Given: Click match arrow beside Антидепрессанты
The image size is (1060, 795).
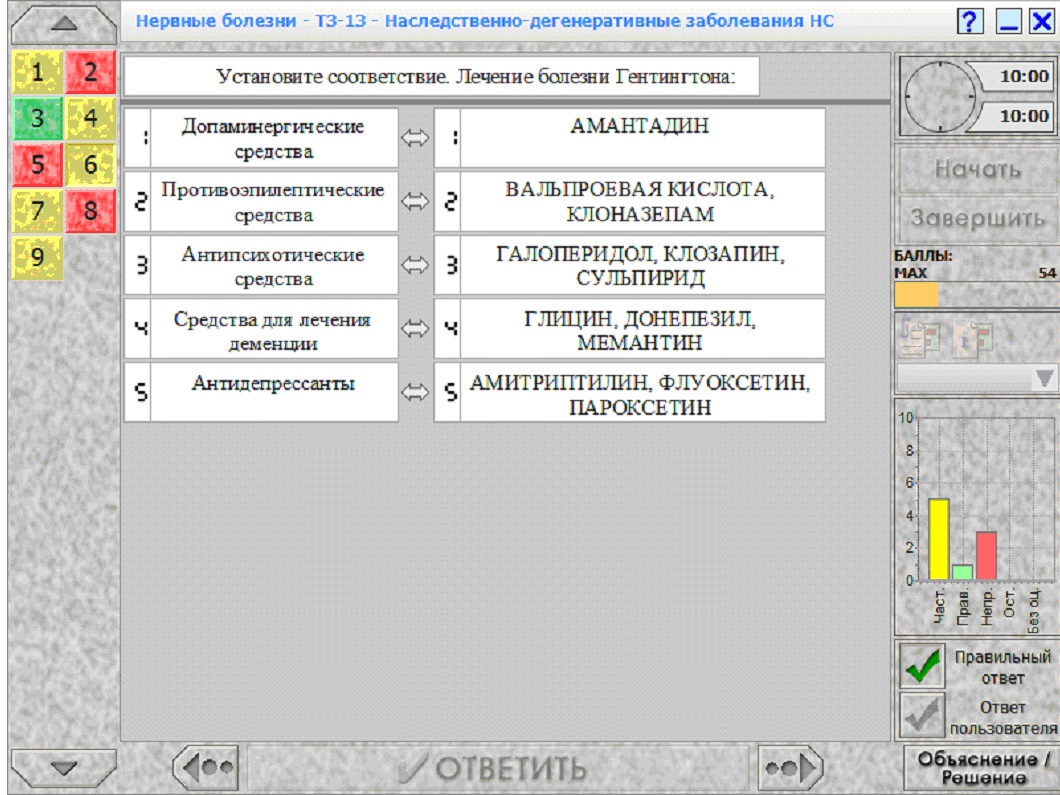Looking at the screenshot, I should (415, 392).
